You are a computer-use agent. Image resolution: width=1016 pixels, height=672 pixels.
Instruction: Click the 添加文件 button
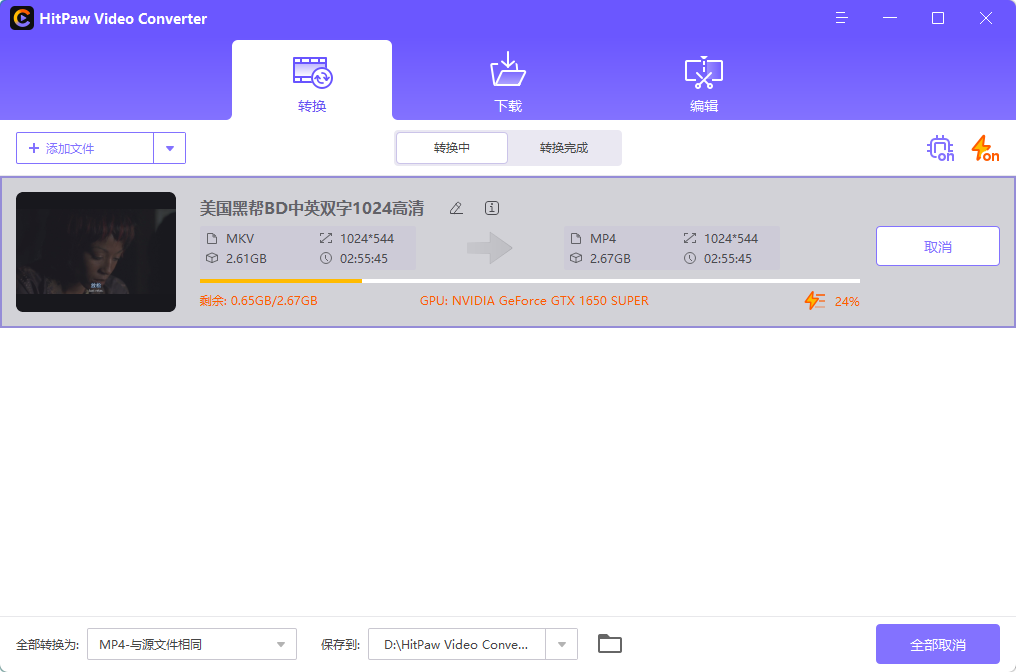click(x=85, y=148)
